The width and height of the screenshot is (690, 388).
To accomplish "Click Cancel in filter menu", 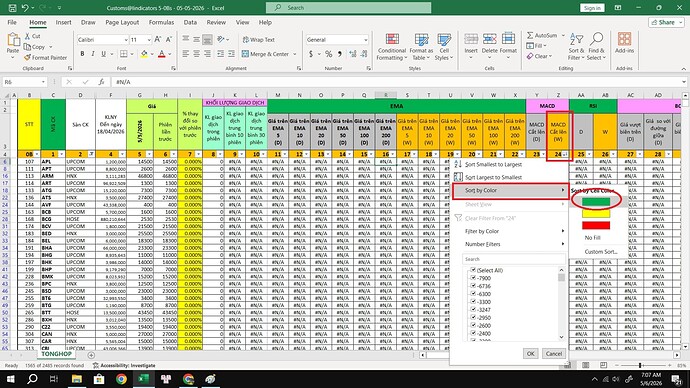I will coord(554,353).
